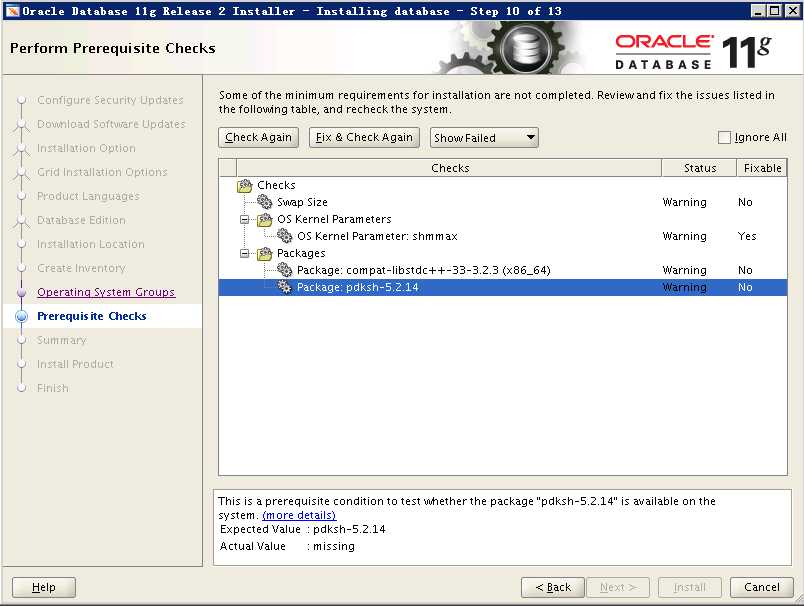Open the more details link
The width and height of the screenshot is (804, 606).
pyautogui.click(x=299, y=515)
